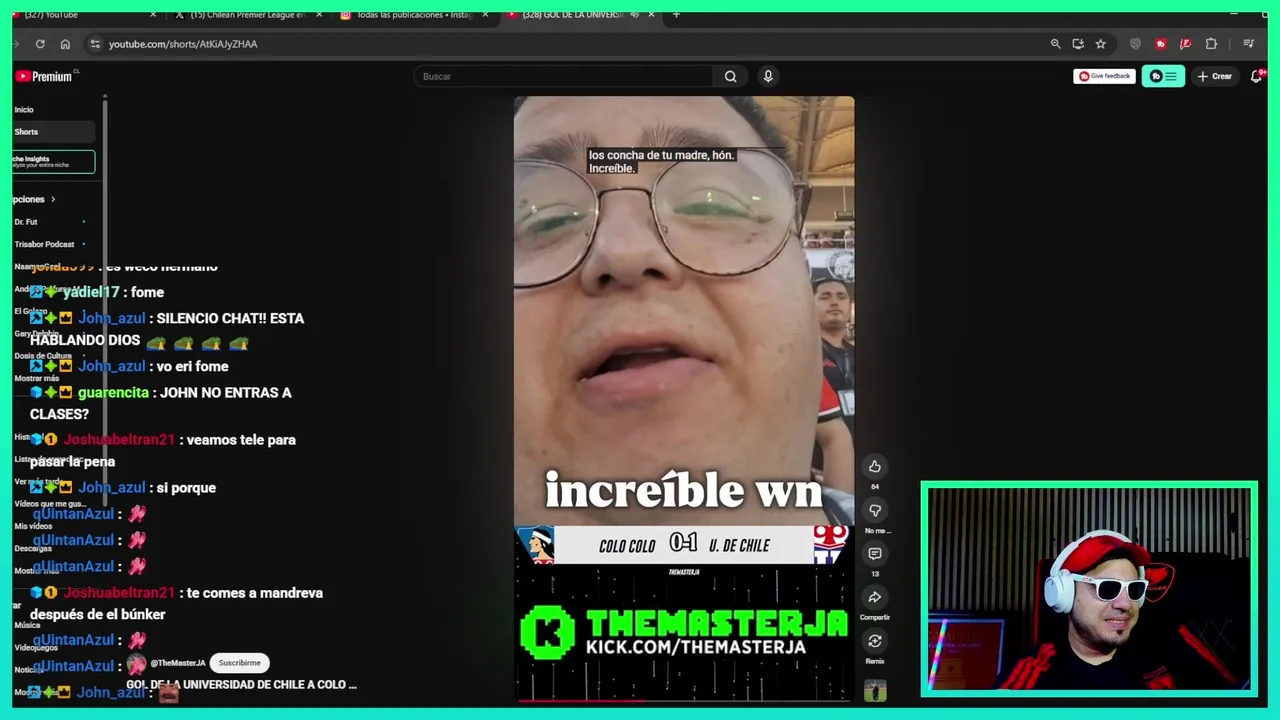Open the TubeBuddy menu button

point(1163,76)
